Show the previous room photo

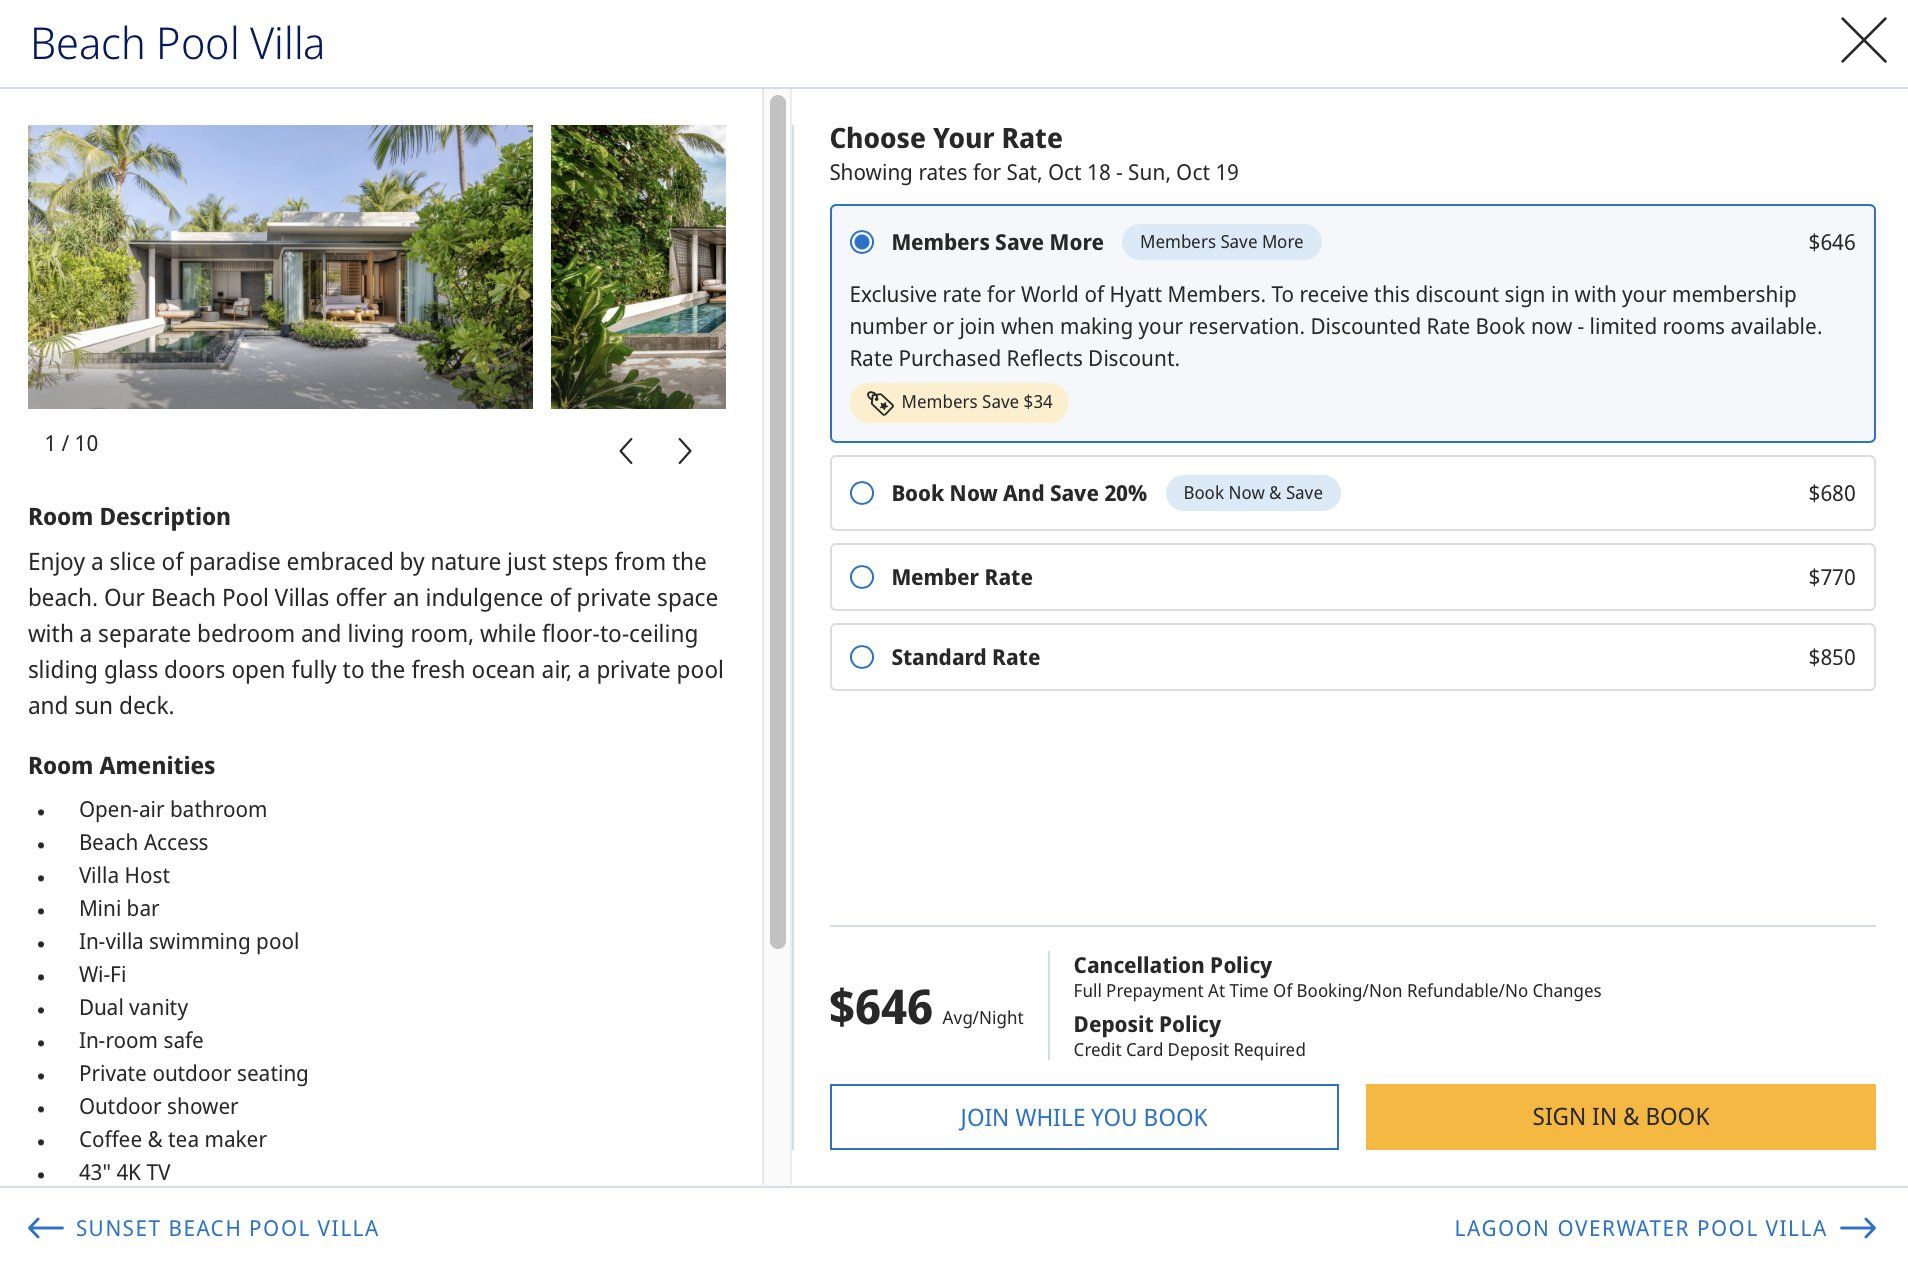[626, 451]
